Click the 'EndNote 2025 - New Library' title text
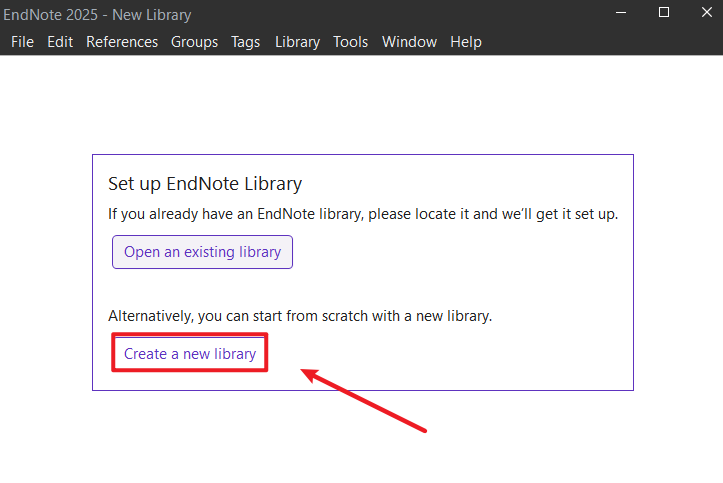723x483 pixels. tap(98, 15)
